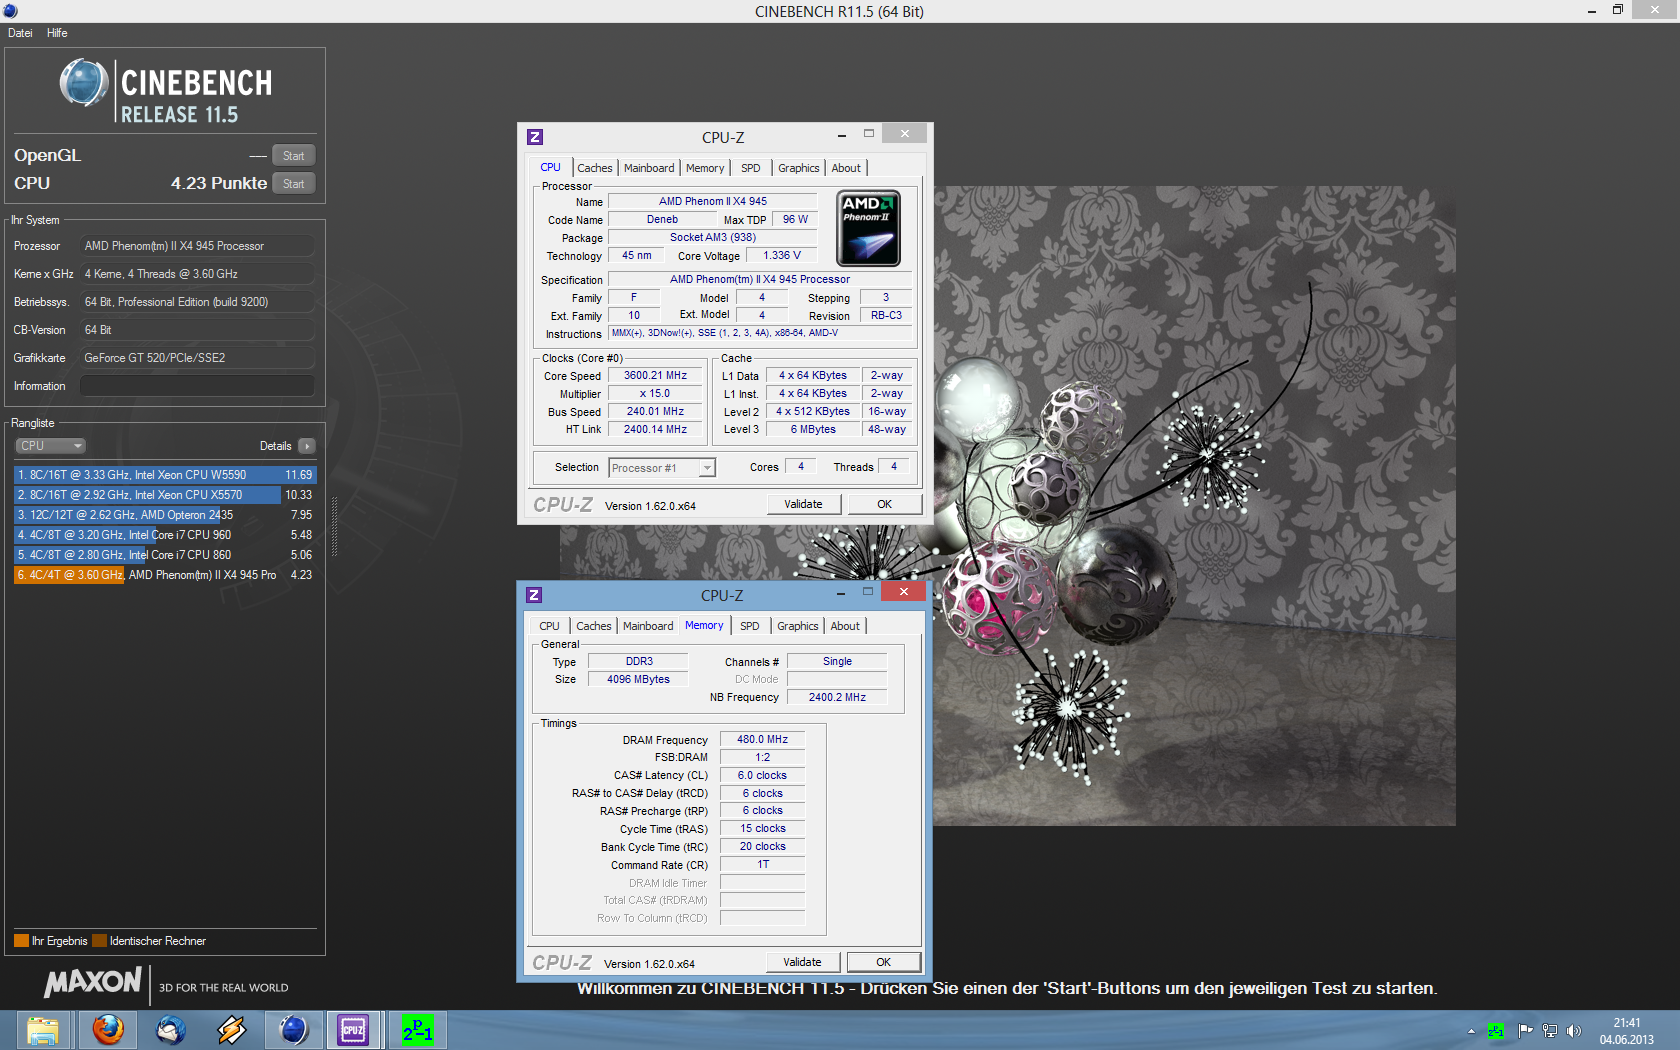Click the CPU-Z logo in the Memory window title

point(534,595)
